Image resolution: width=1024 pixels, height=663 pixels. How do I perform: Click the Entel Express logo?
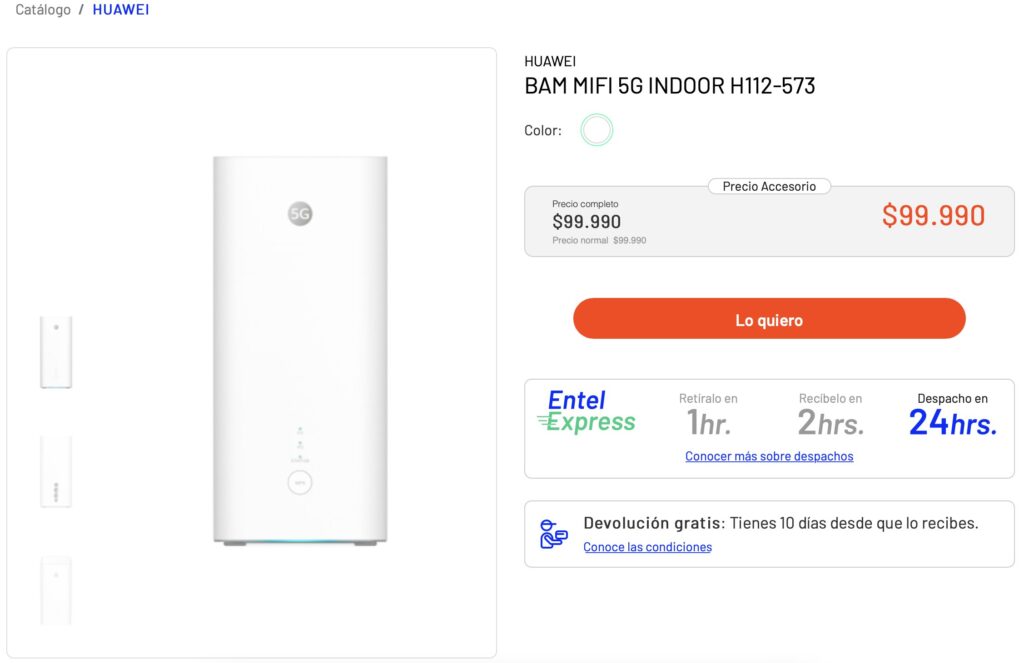pyautogui.click(x=587, y=412)
